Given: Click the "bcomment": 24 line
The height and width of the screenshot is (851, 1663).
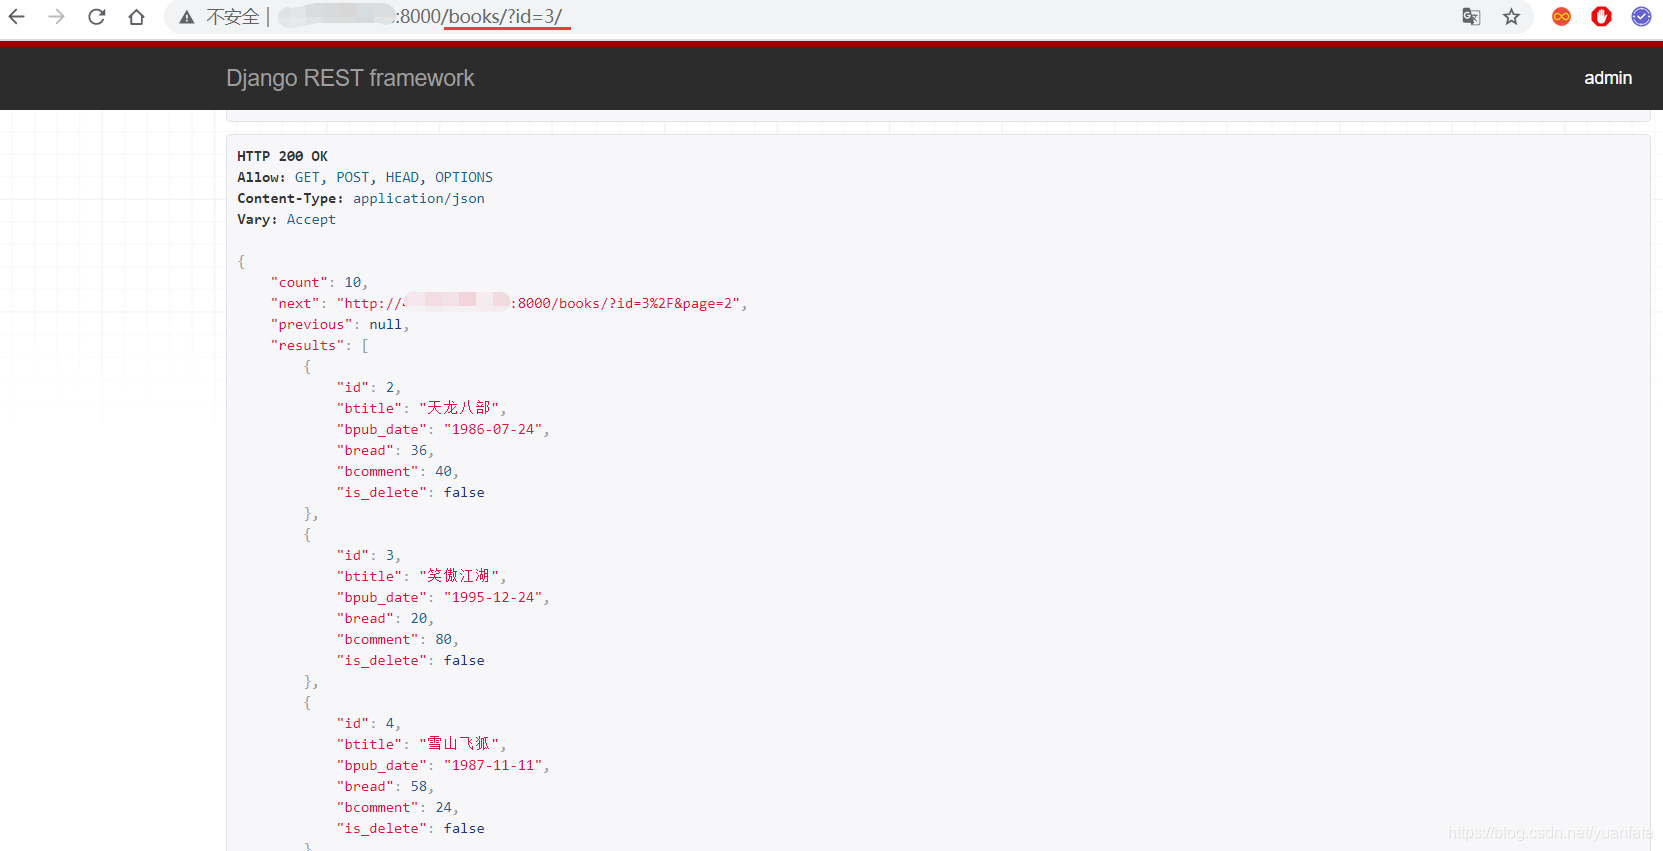Looking at the screenshot, I should tap(397, 807).
